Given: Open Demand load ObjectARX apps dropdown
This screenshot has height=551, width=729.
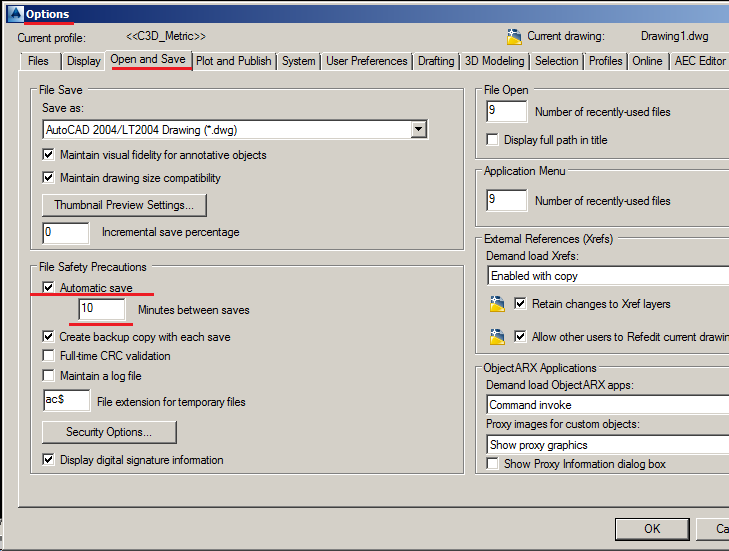Looking at the screenshot, I should coord(608,405).
